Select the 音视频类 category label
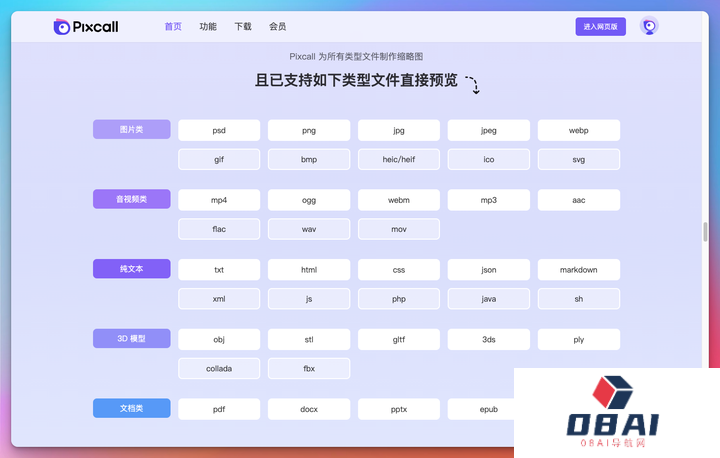The width and height of the screenshot is (720, 458). (131, 200)
